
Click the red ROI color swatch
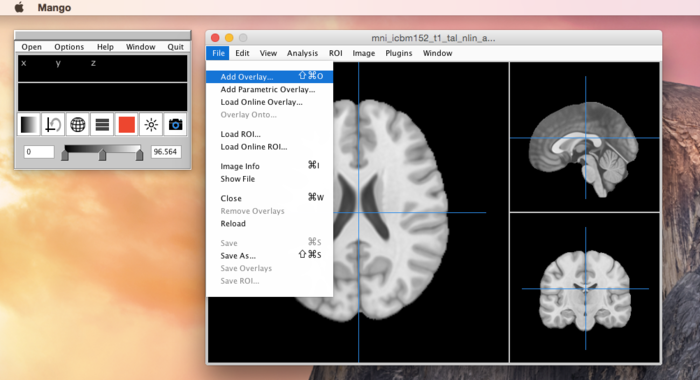(x=126, y=125)
